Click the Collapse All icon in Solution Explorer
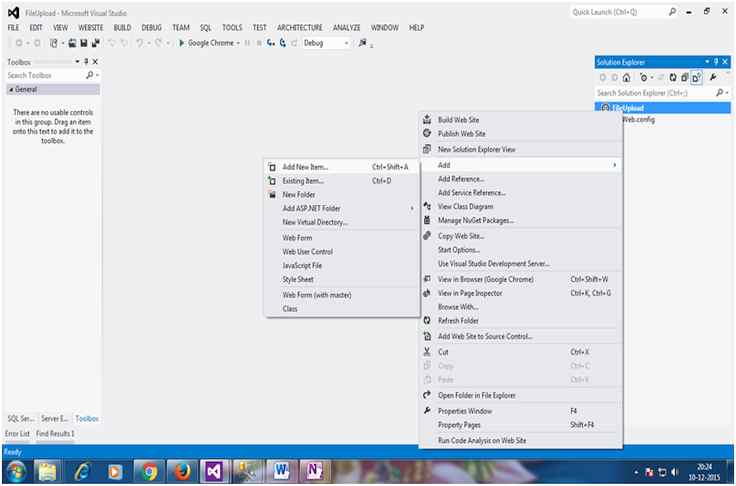 [684, 77]
